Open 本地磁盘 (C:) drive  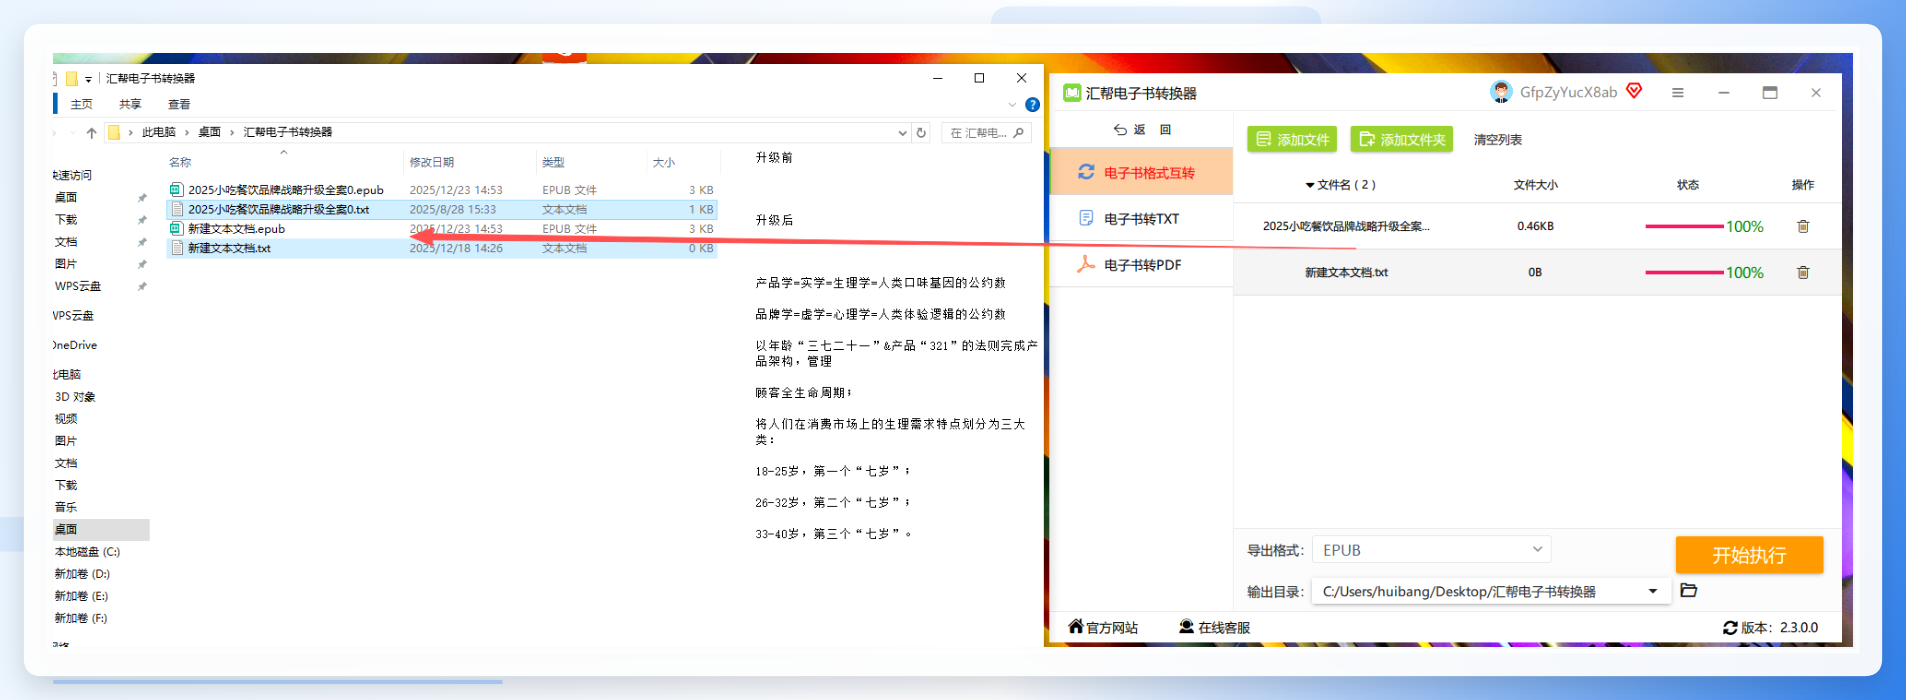click(x=87, y=552)
